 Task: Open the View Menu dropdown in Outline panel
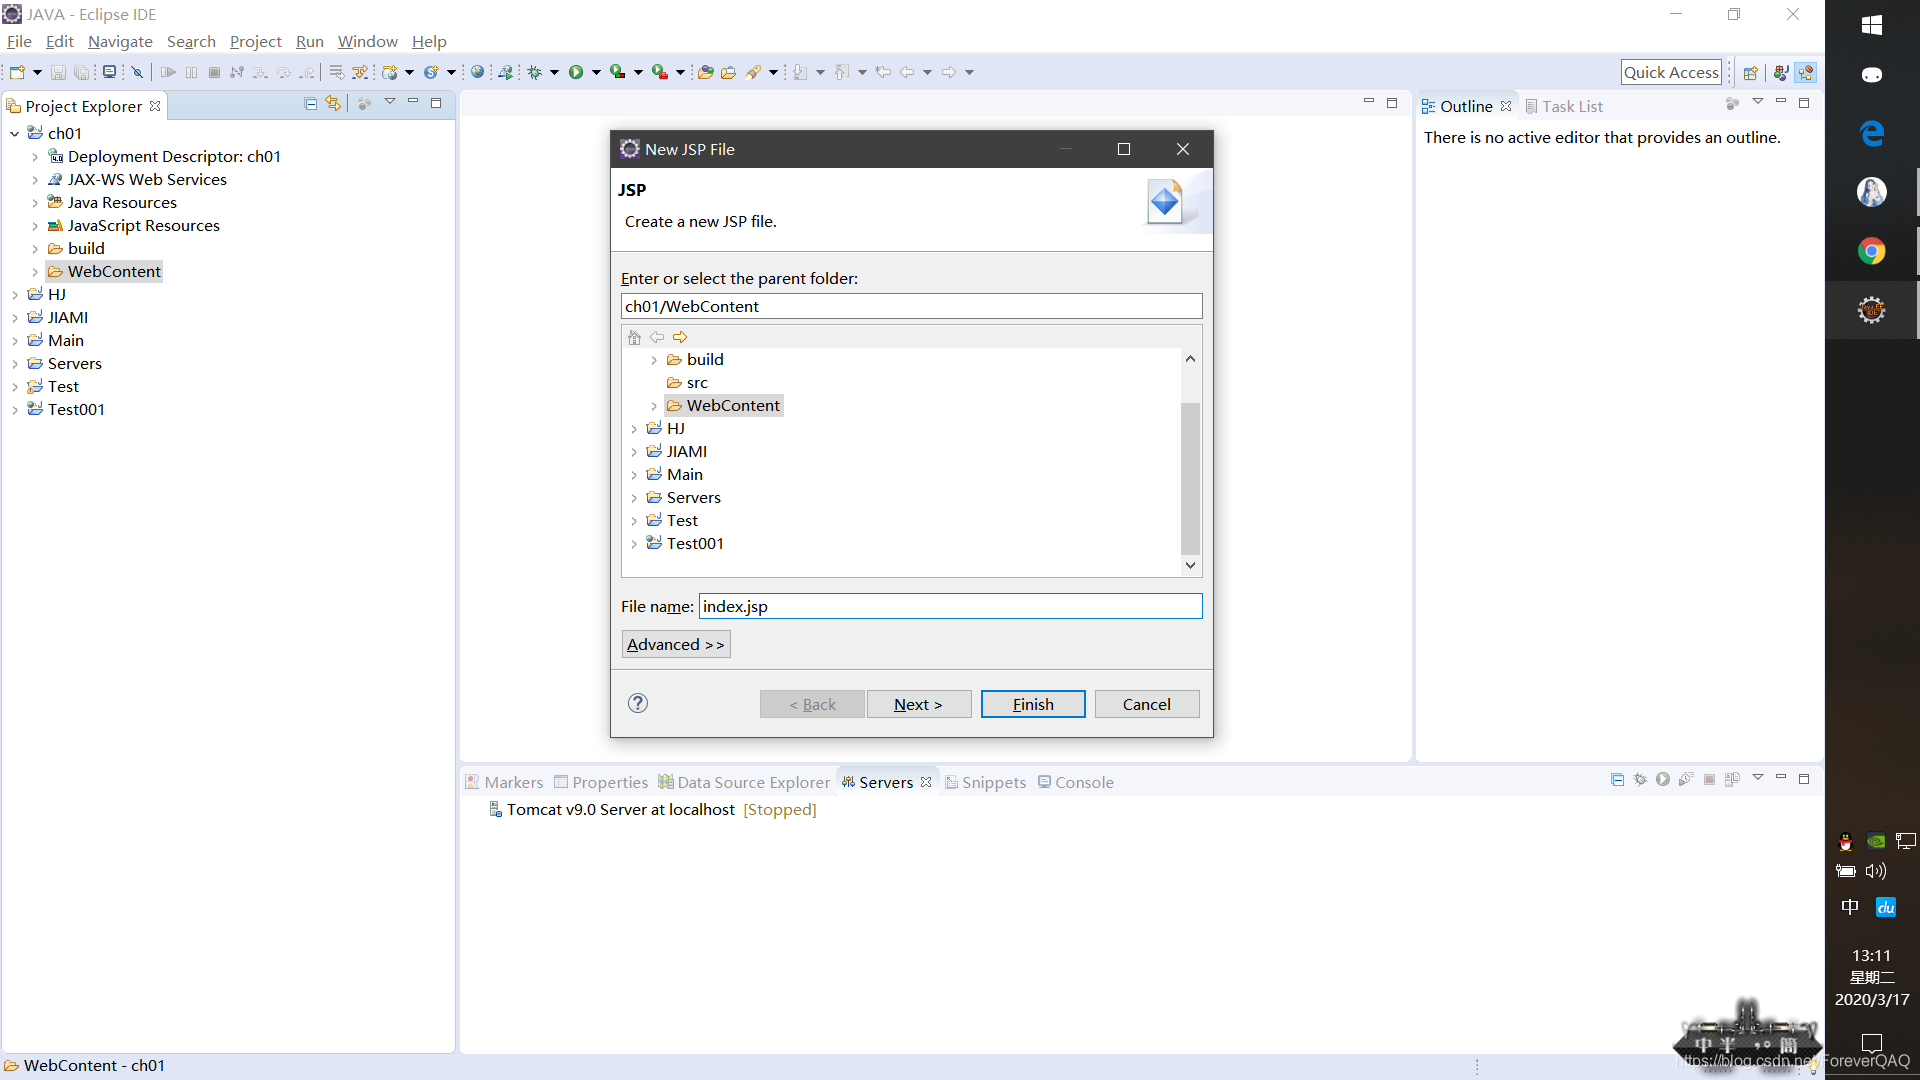1758,102
